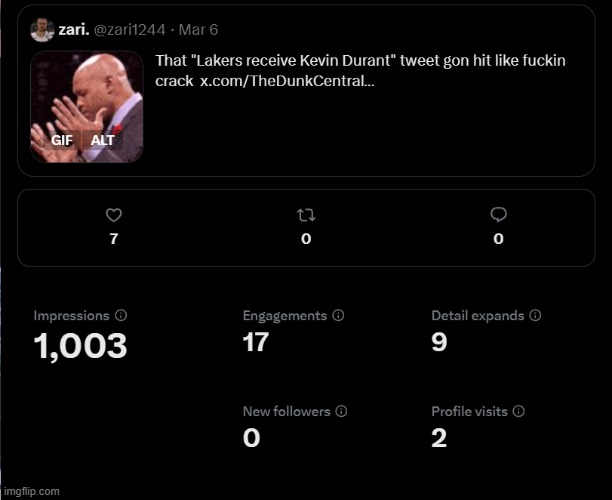Screen dimensions: 612x500
Task: Click the Engagements info icon
Action: [338, 315]
